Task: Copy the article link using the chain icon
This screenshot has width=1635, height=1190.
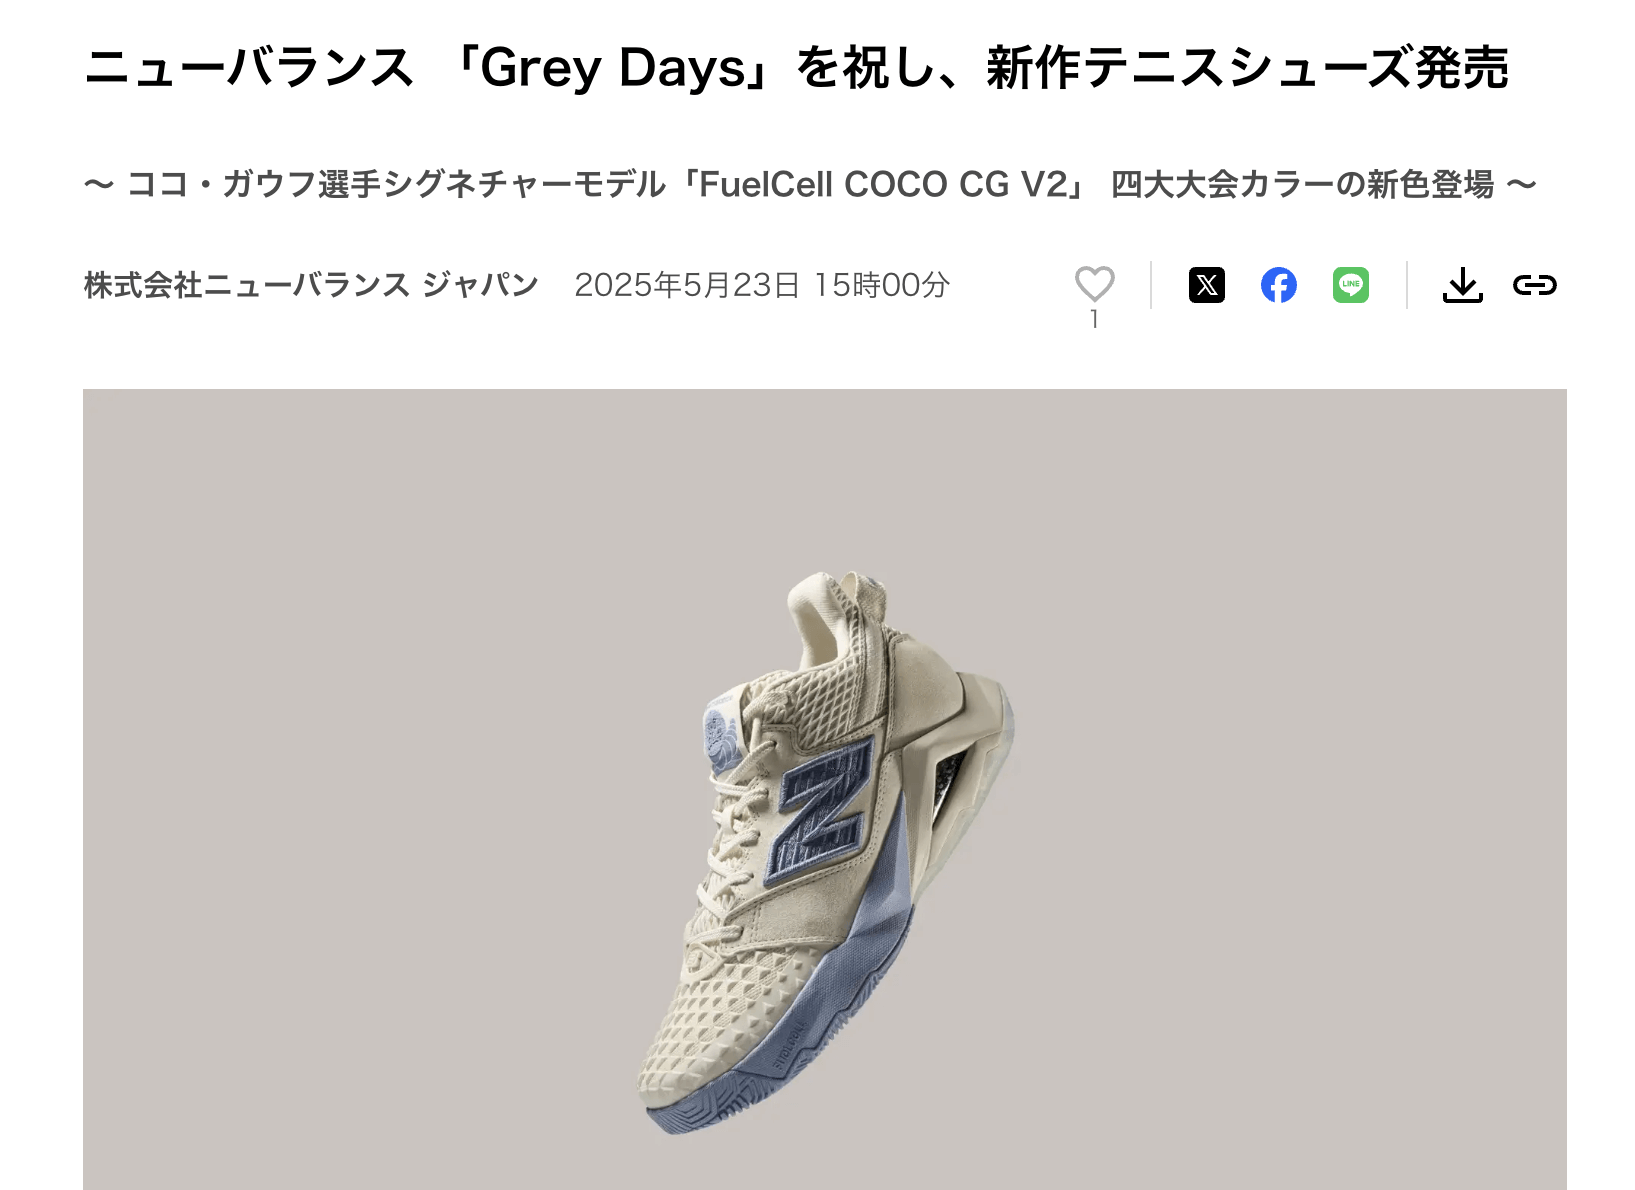Action: (1534, 285)
